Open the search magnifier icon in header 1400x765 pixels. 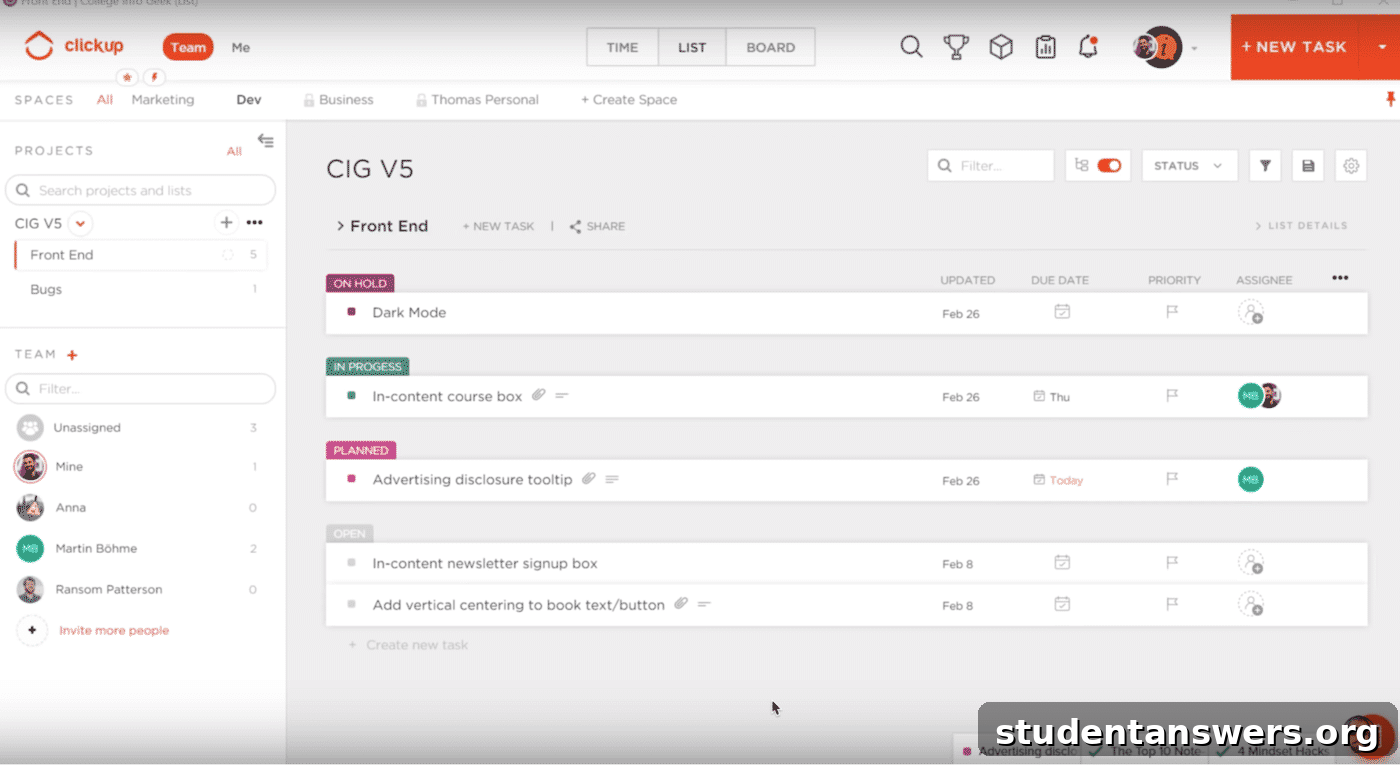coord(911,47)
